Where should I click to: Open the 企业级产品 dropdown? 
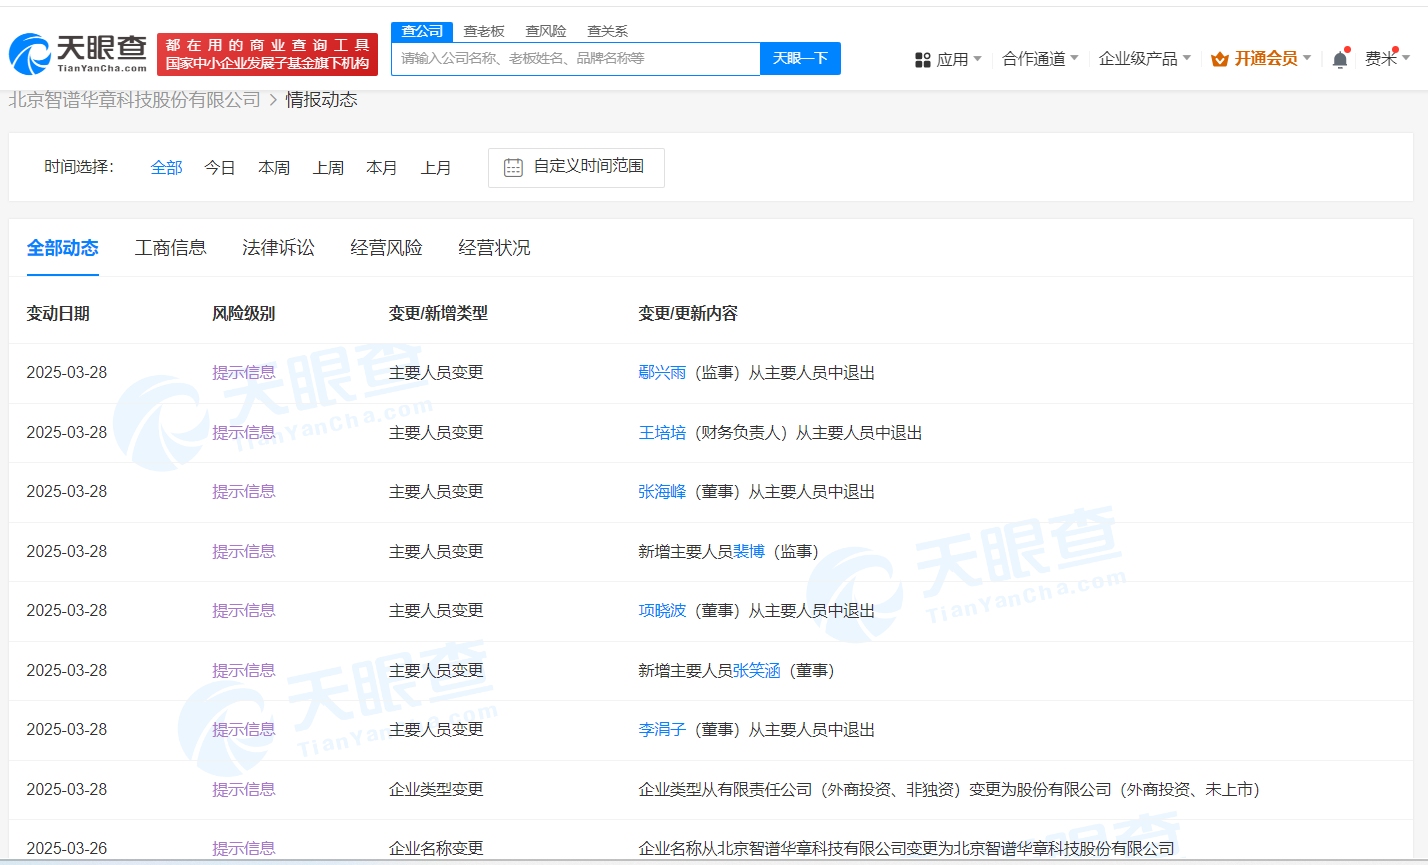[x=1144, y=59]
